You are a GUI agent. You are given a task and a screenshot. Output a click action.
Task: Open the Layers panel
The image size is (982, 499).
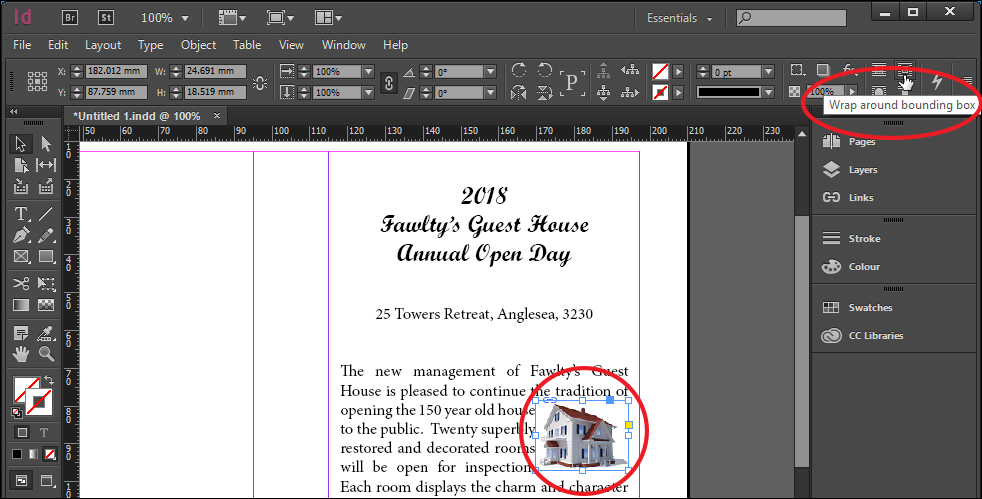point(863,170)
